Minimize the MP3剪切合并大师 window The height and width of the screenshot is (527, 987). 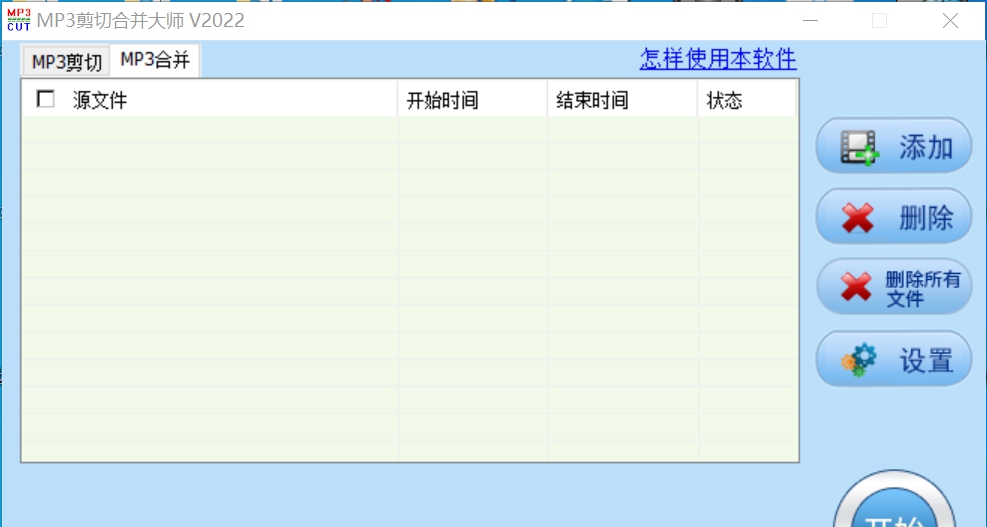pyautogui.click(x=811, y=20)
